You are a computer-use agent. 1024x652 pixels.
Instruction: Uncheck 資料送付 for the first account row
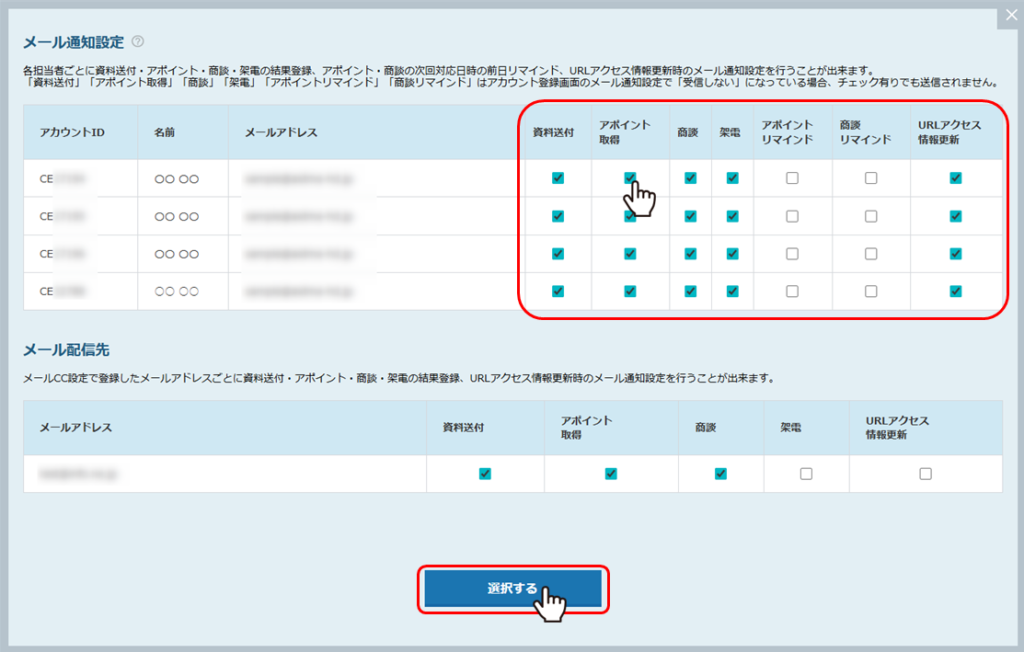558,178
